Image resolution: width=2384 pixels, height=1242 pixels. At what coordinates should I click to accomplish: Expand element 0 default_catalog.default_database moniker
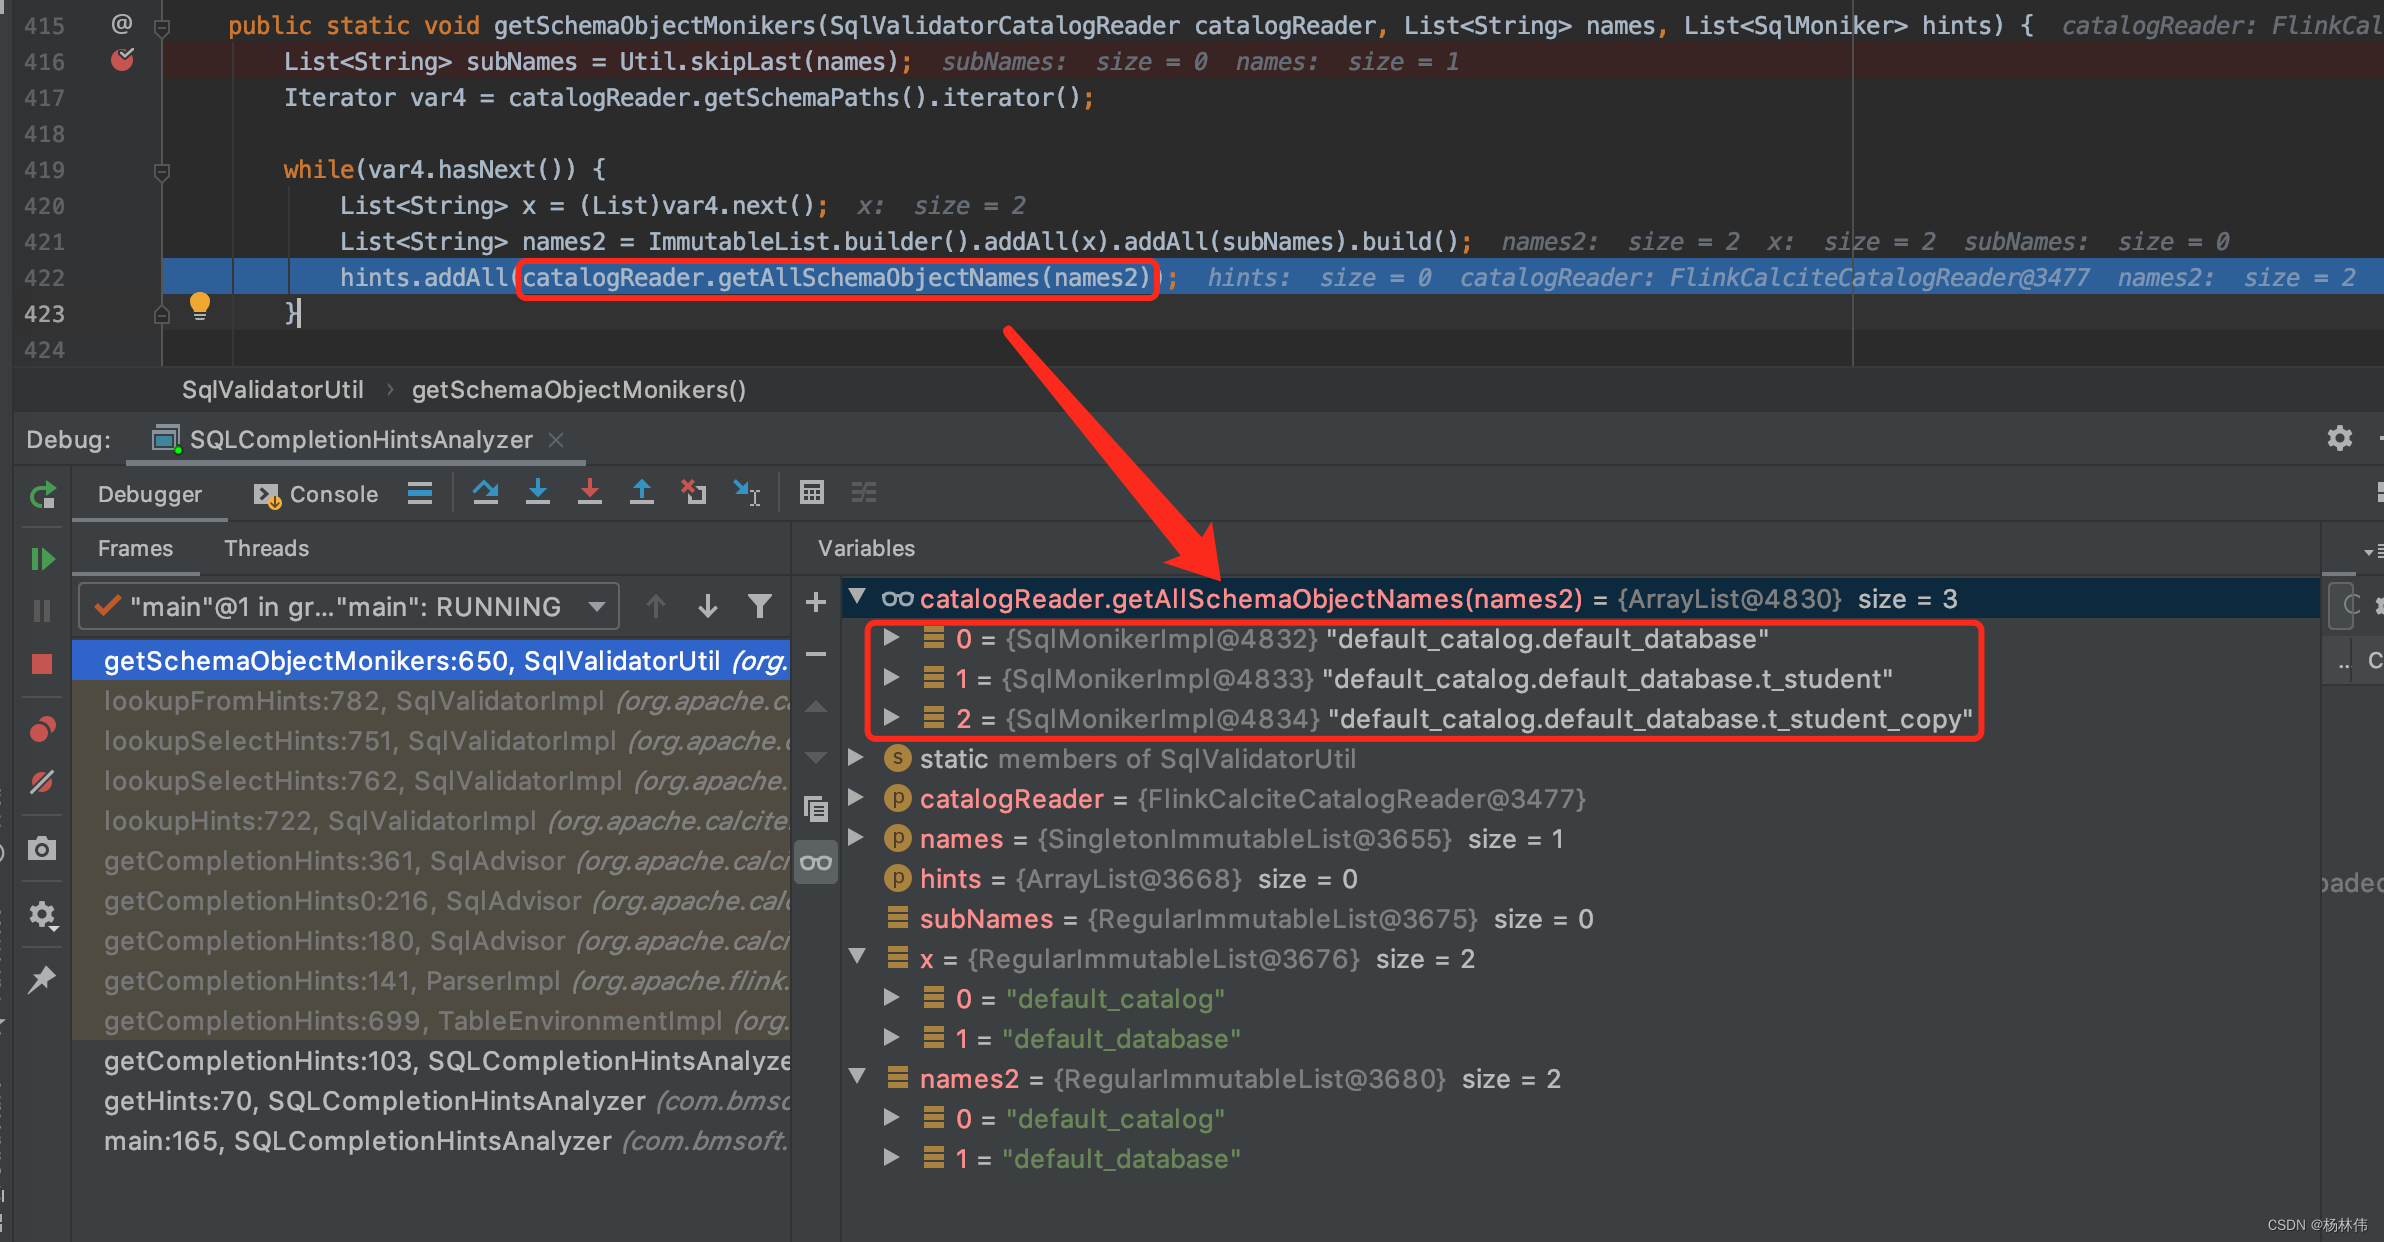point(891,638)
